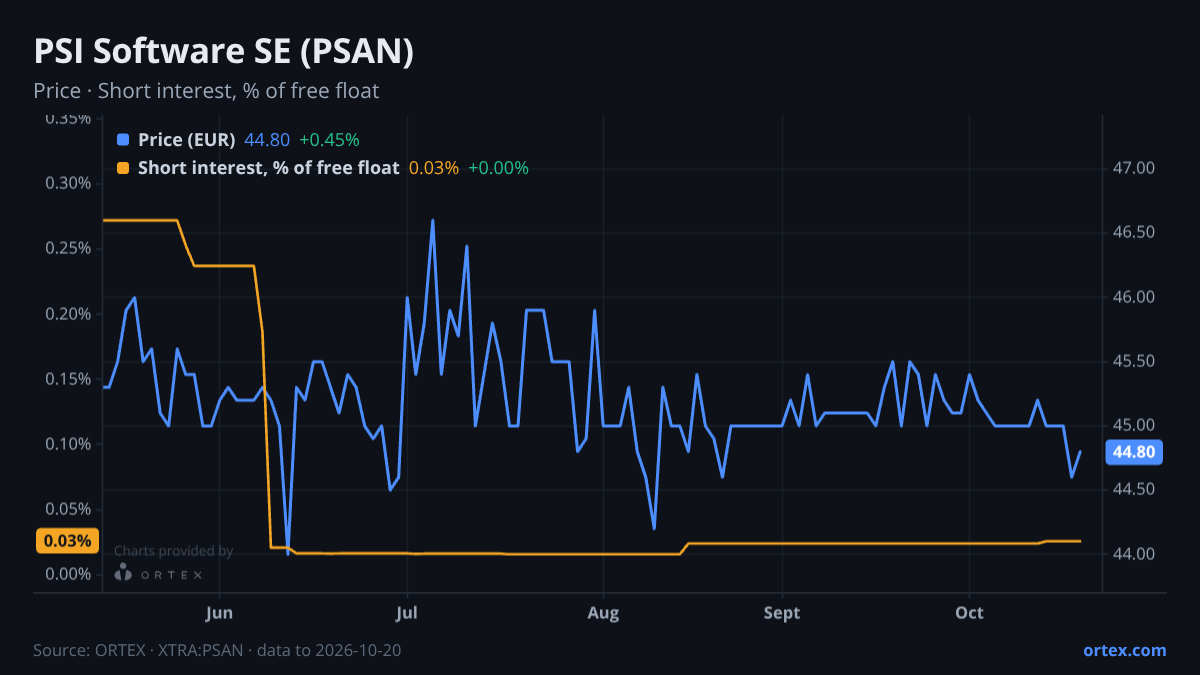Image resolution: width=1200 pixels, height=675 pixels.
Task: Click the 44.50 right axis label
Action: (x=1133, y=489)
